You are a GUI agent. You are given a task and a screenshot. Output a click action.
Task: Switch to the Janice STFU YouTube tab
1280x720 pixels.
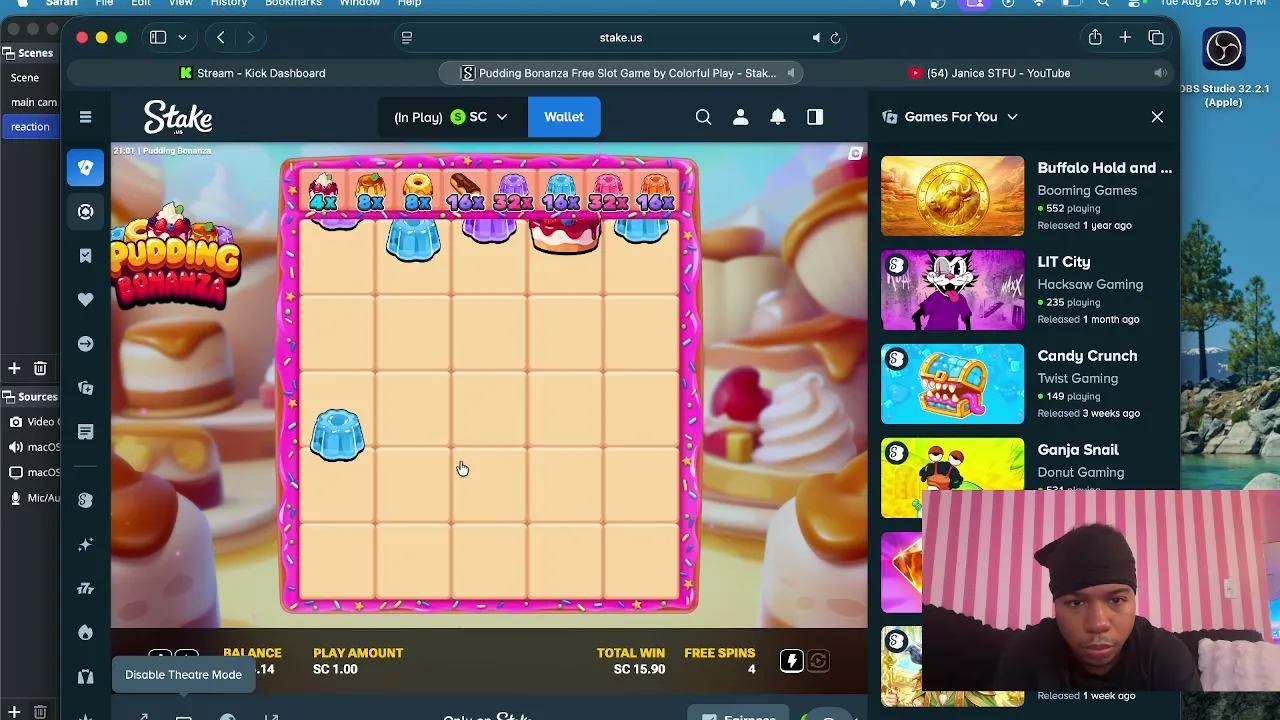pyautogui.click(x=990, y=73)
